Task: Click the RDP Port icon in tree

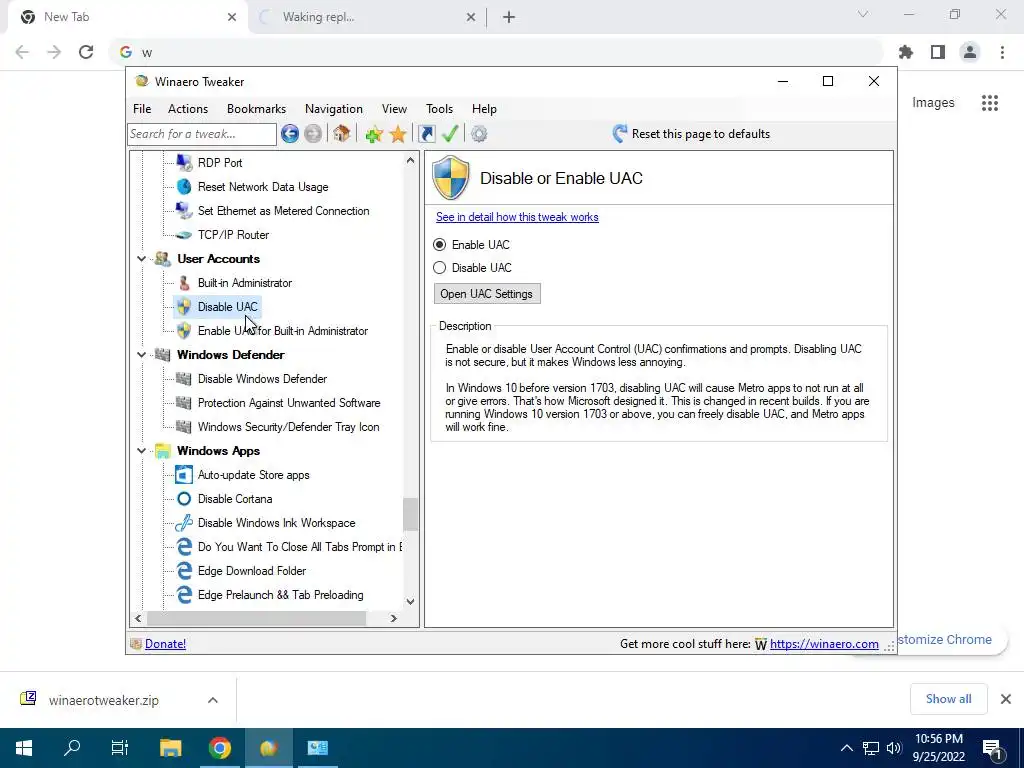Action: click(x=184, y=163)
